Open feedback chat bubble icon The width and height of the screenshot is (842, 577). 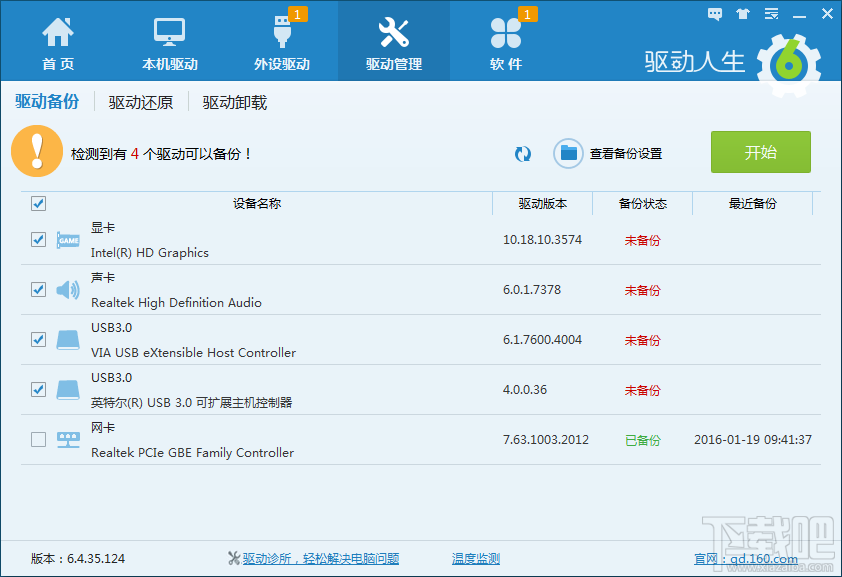tap(715, 14)
